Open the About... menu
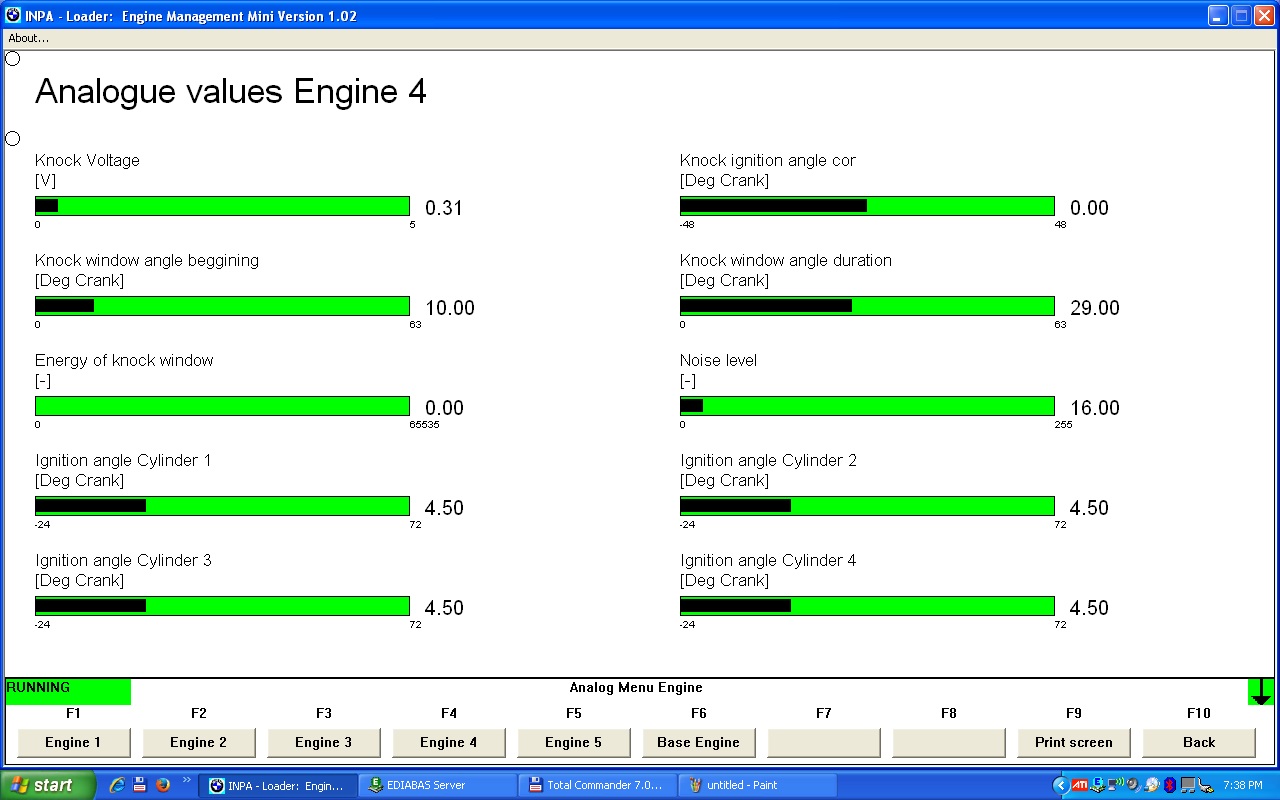Screen dimensions: 1280x800 [28, 38]
